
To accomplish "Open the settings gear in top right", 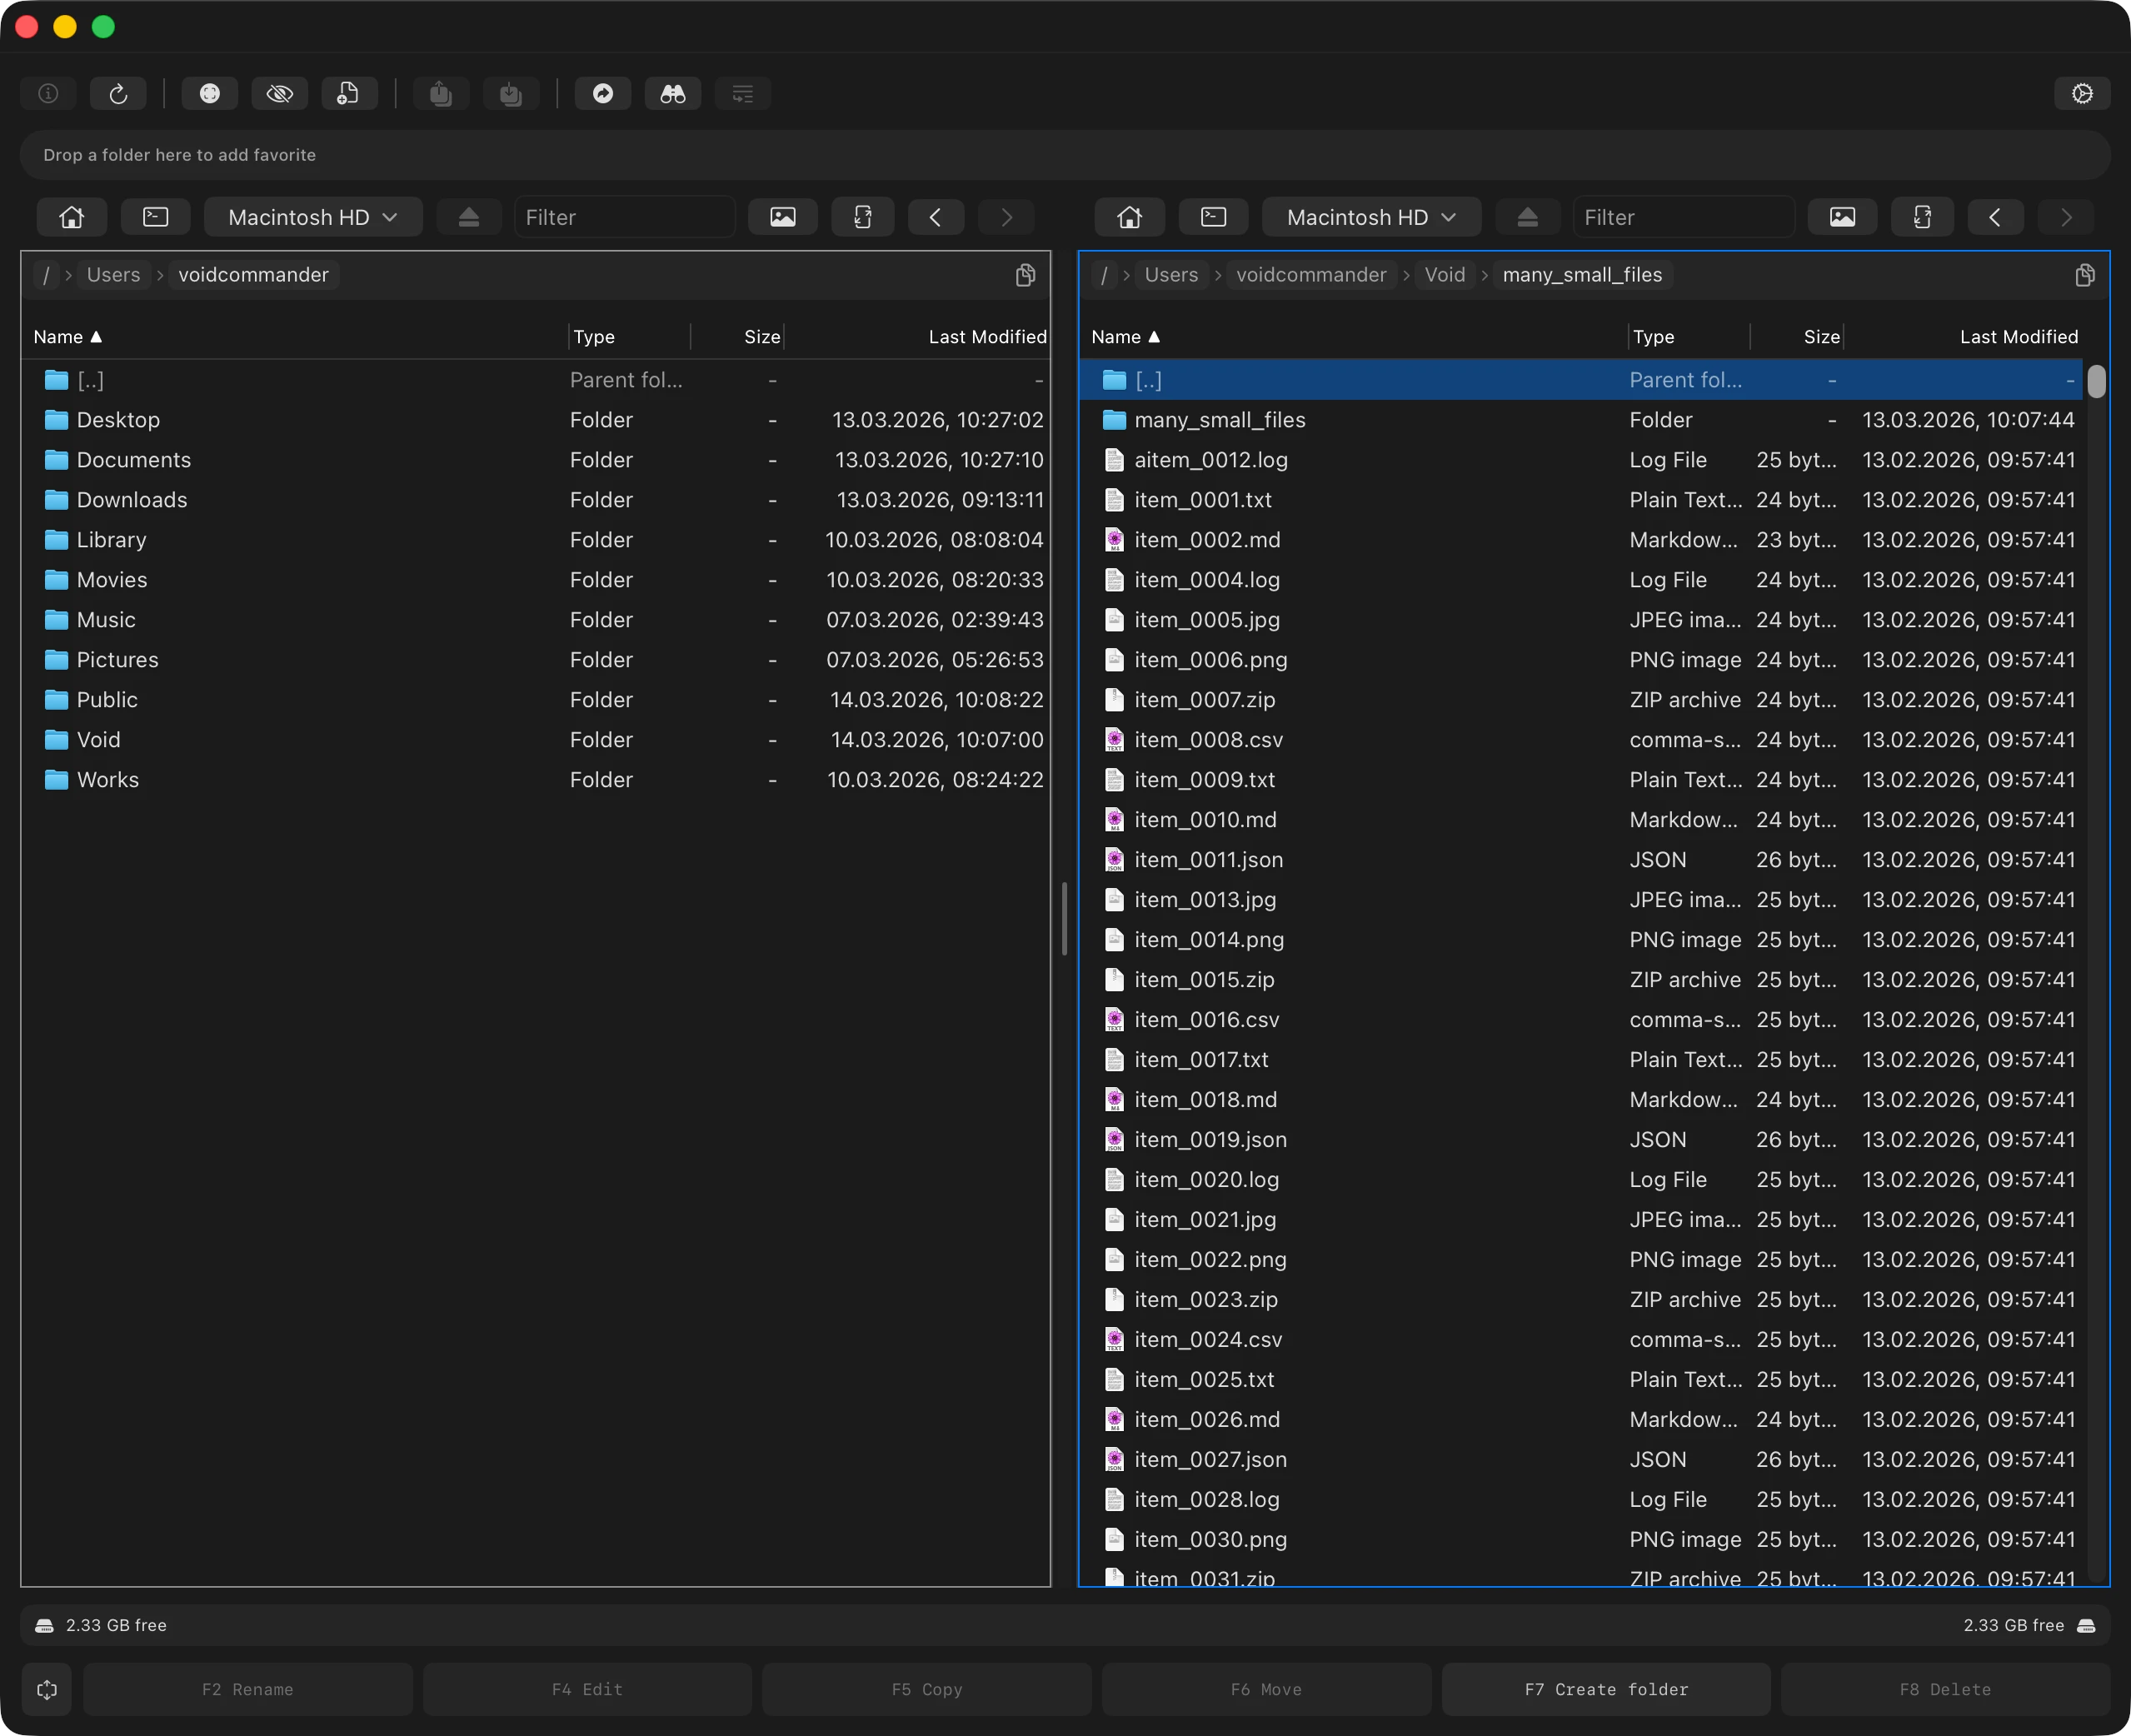I will (x=2082, y=94).
